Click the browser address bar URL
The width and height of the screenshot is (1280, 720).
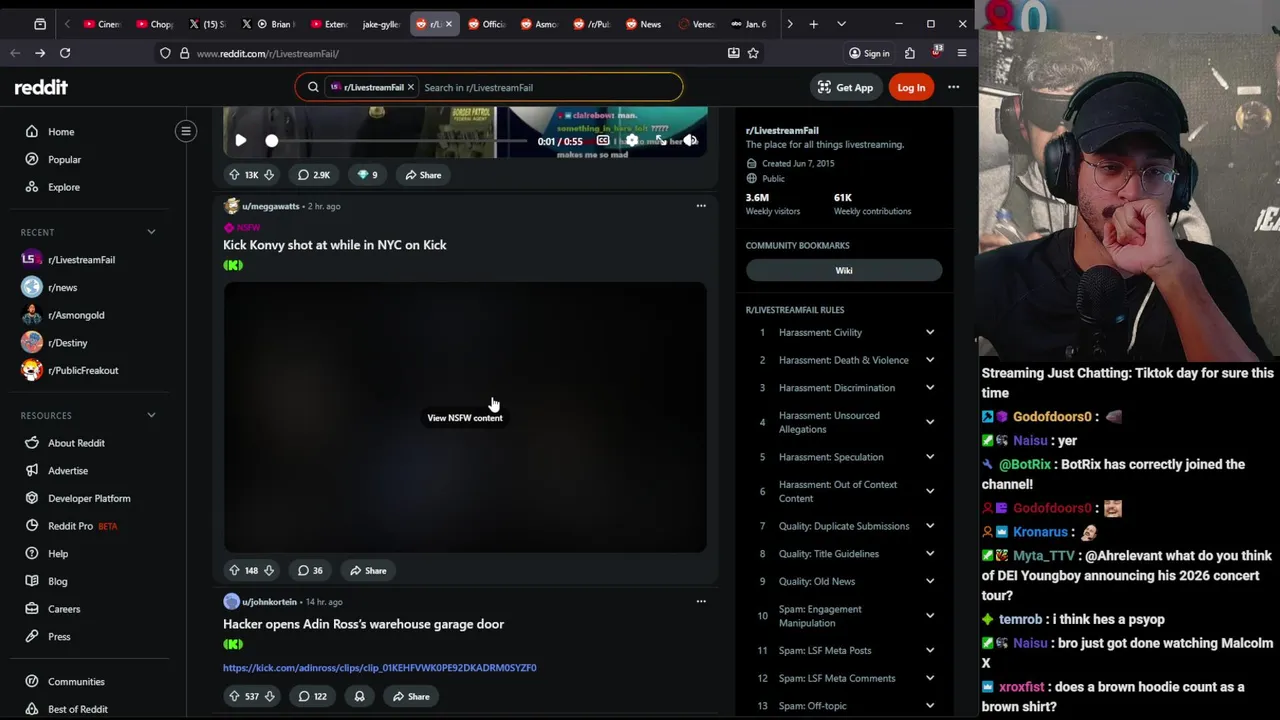[x=267, y=53]
